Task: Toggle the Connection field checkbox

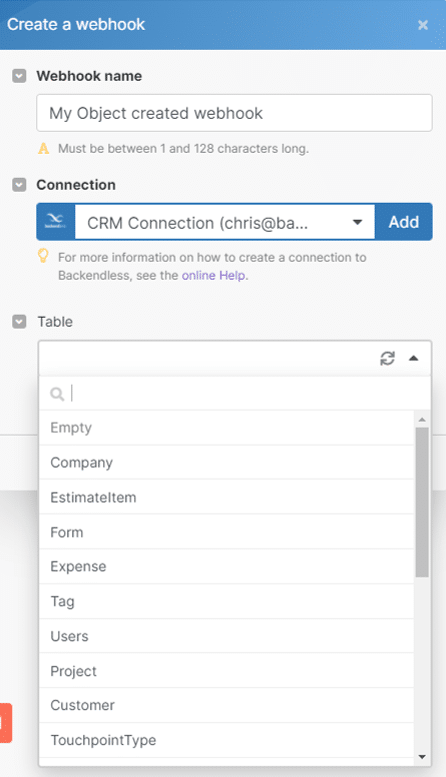Action: (19, 185)
